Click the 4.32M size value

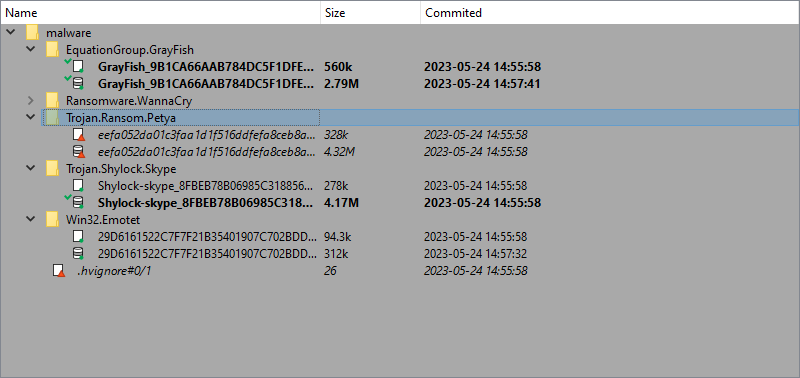[340, 152]
